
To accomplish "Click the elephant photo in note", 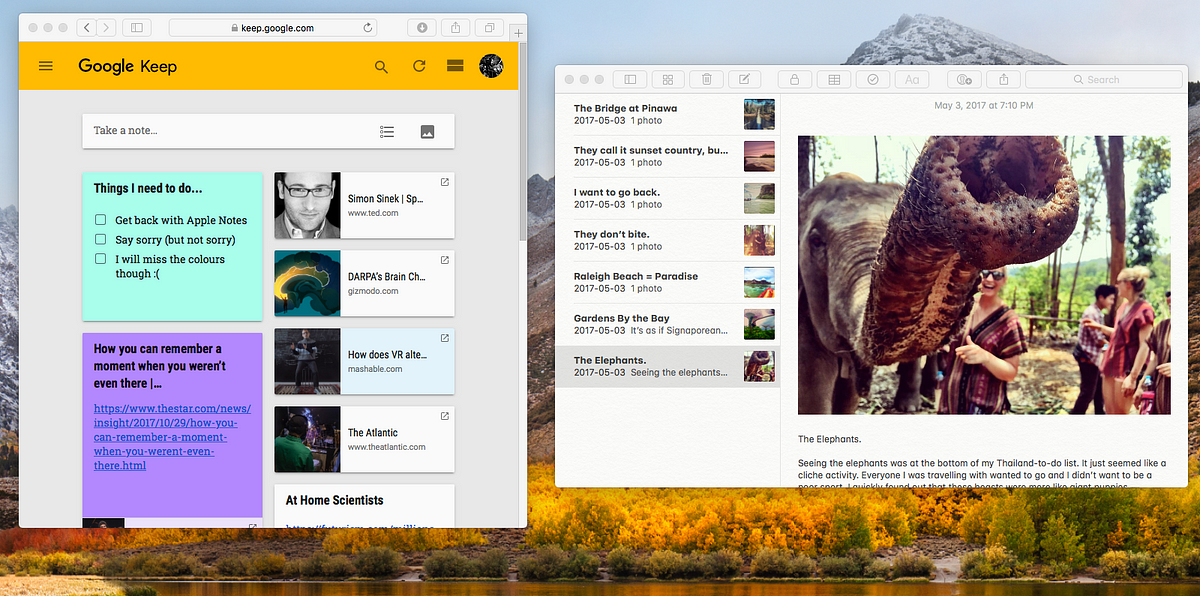I will coord(984,275).
